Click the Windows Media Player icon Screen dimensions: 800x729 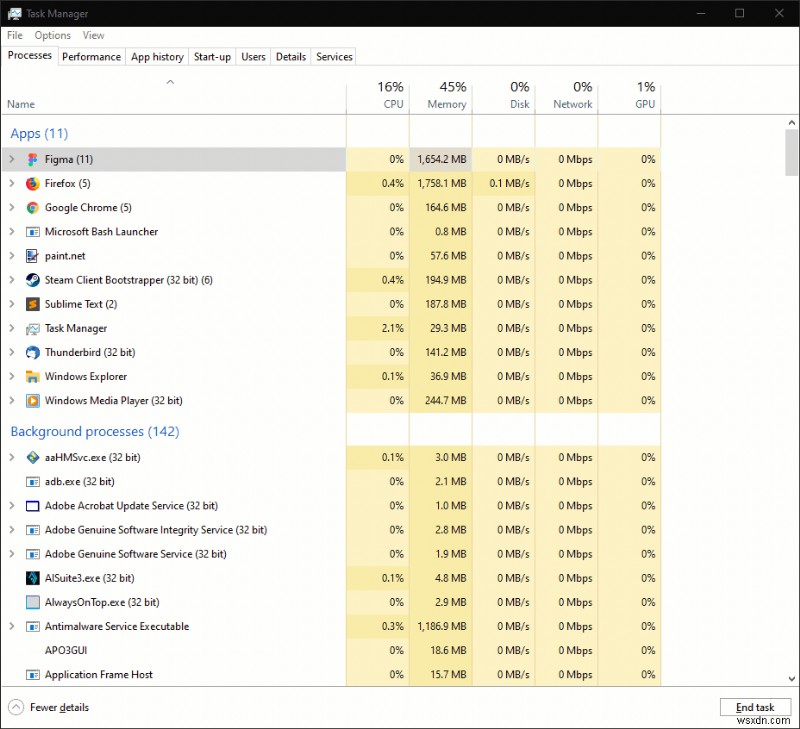click(x=31, y=401)
